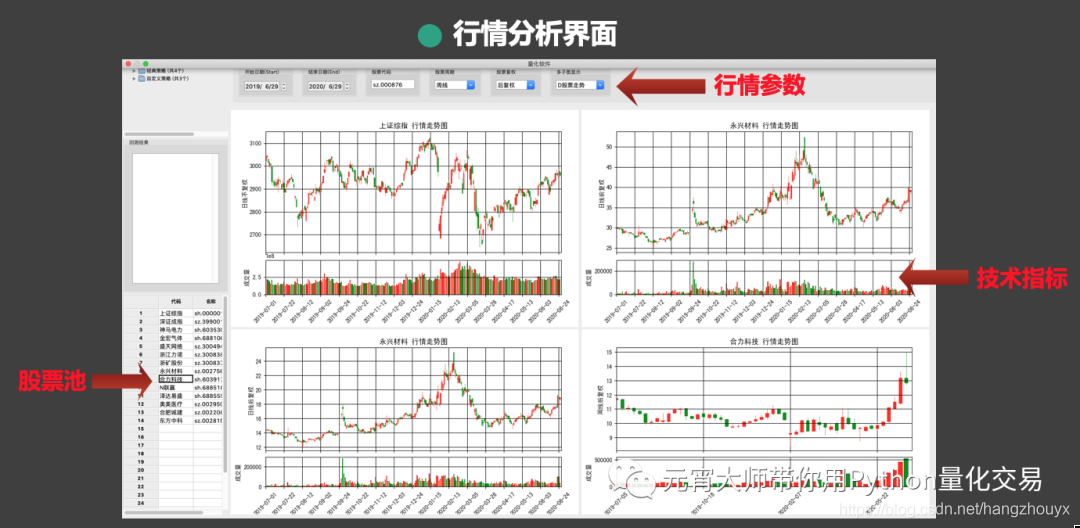Select the 自定义策略 folder icon
Image resolution: width=1080 pixels, height=528 pixels.
[141, 78]
